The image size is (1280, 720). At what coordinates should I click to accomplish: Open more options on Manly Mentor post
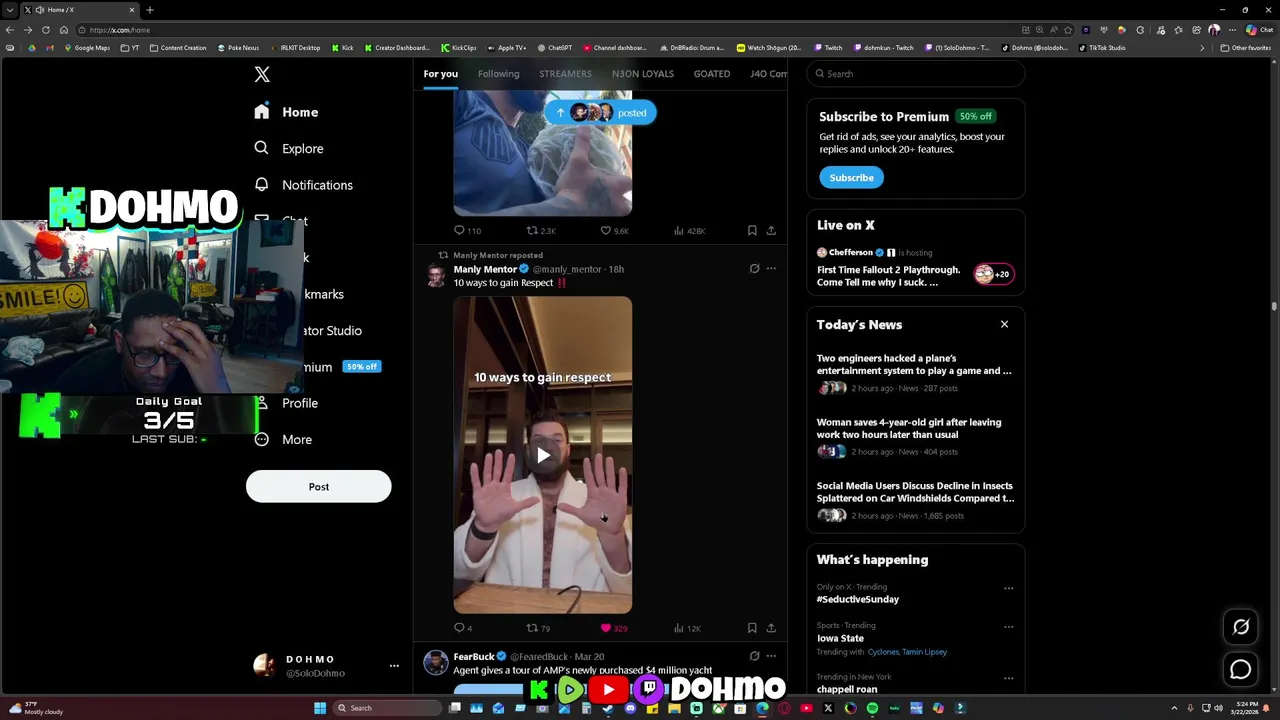771,268
